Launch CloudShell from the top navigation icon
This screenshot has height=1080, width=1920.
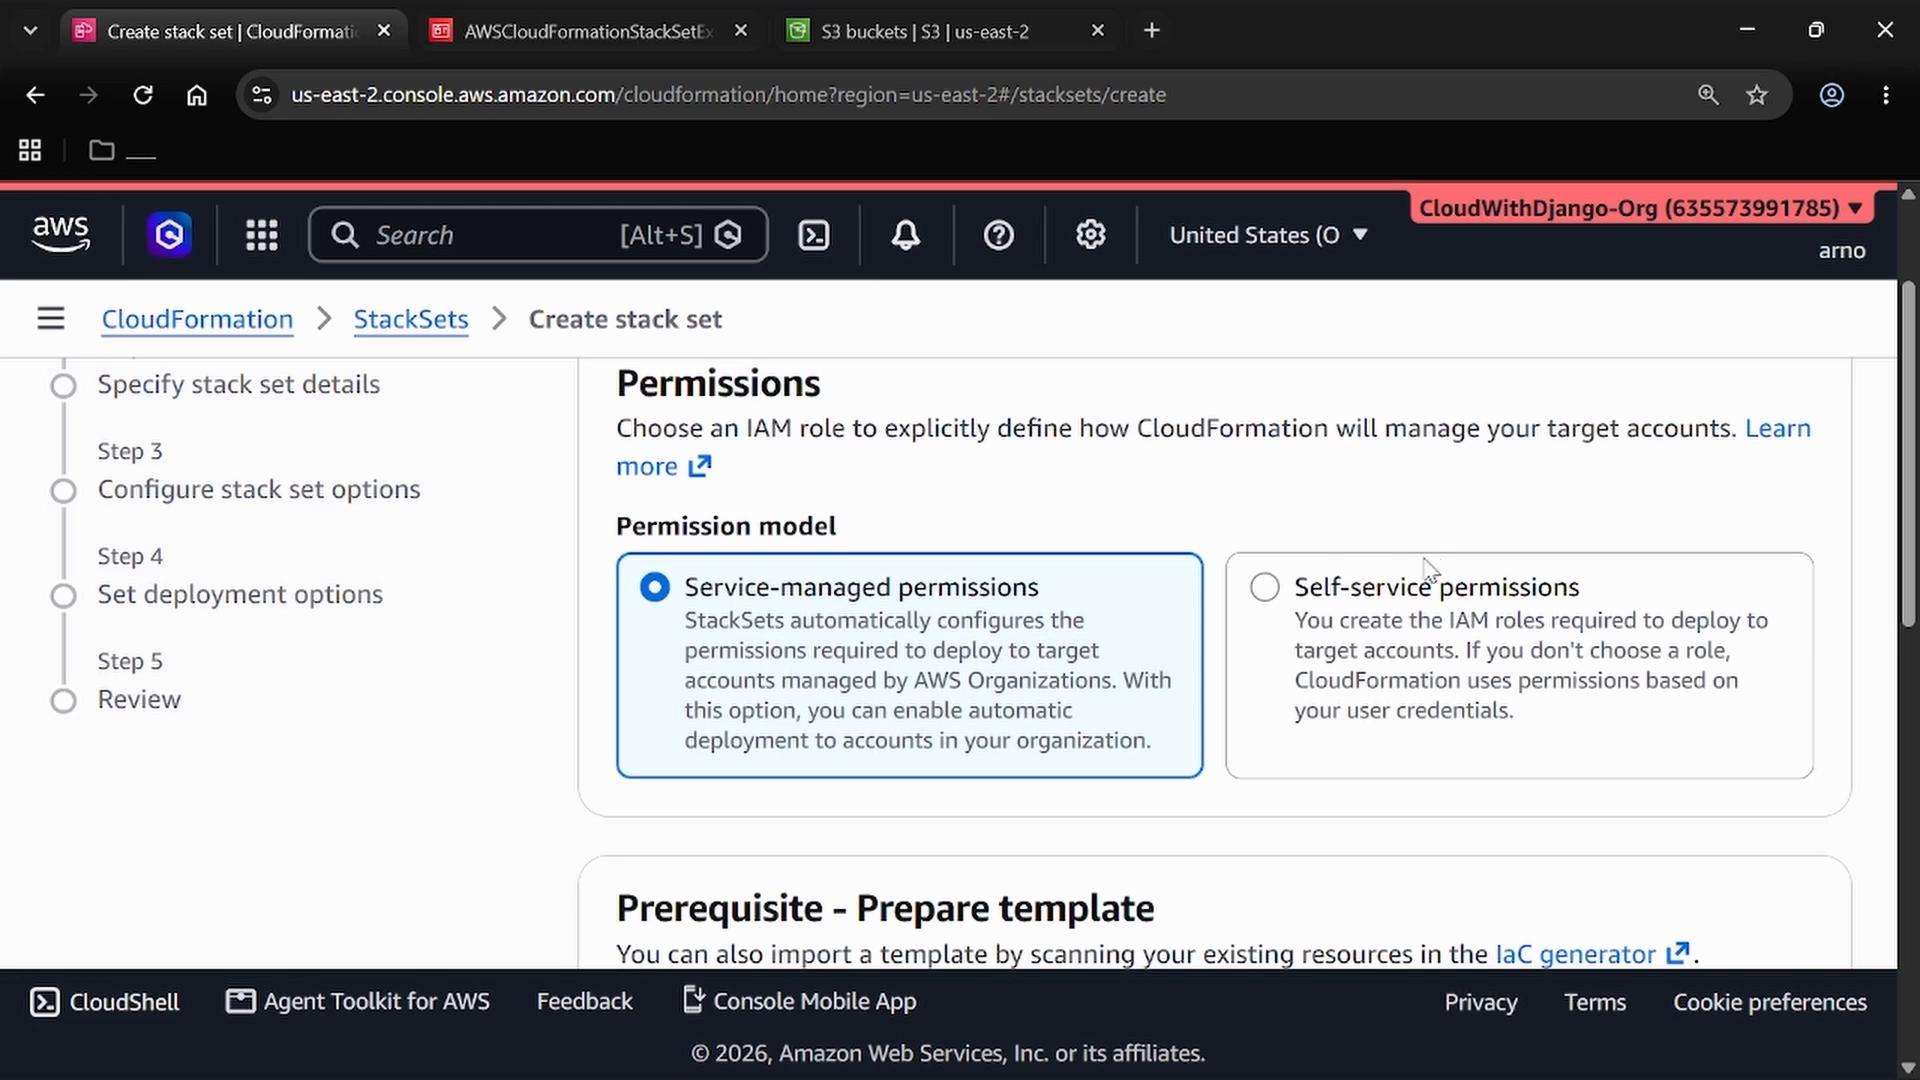(814, 235)
